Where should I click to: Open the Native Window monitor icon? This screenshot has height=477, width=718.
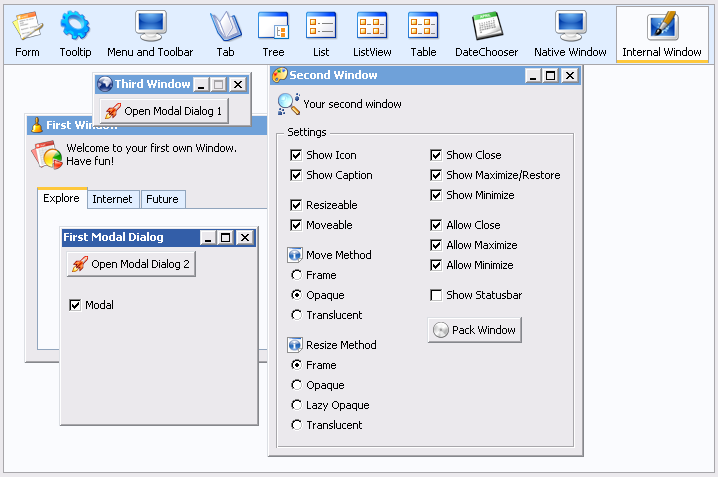click(x=571, y=26)
